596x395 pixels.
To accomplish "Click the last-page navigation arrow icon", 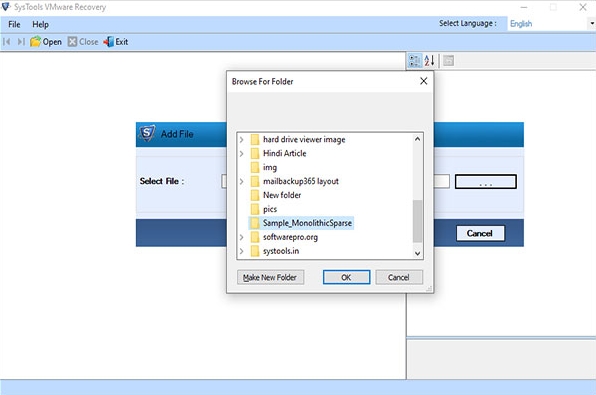I will point(21,42).
